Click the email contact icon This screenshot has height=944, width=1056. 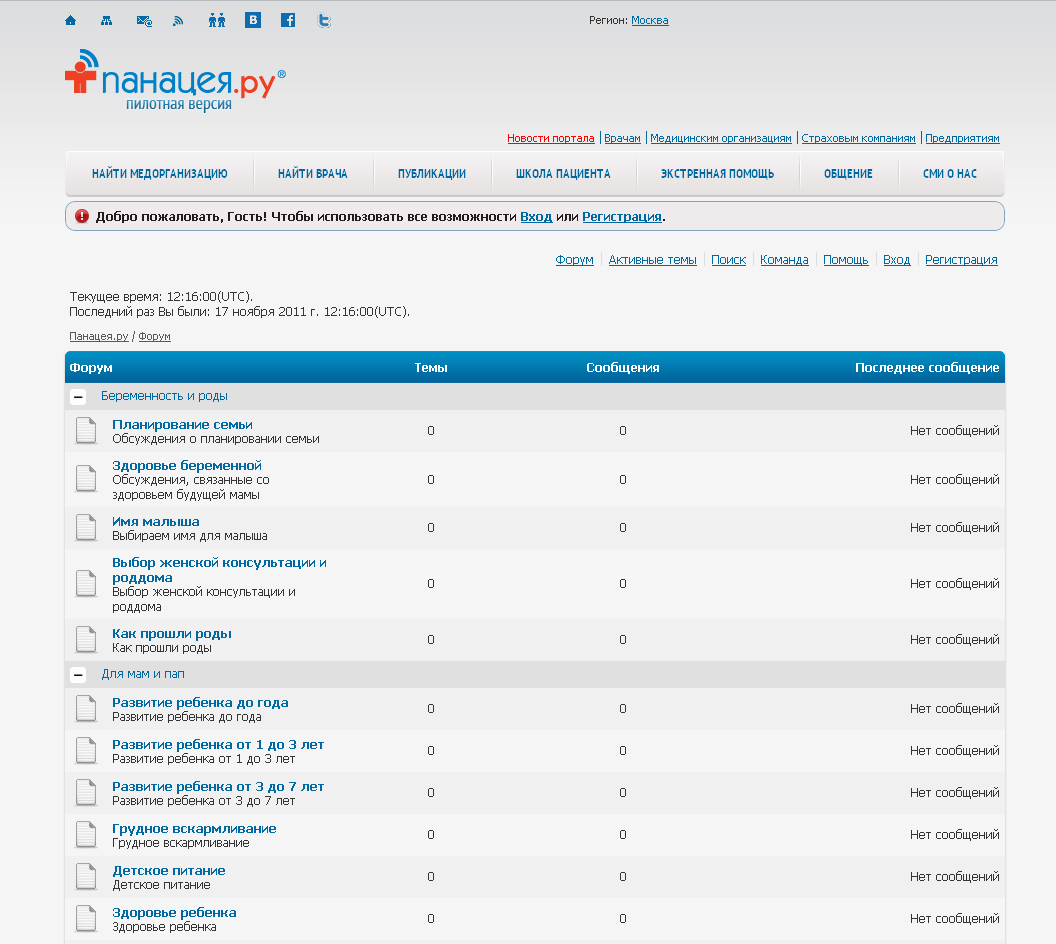click(144, 21)
